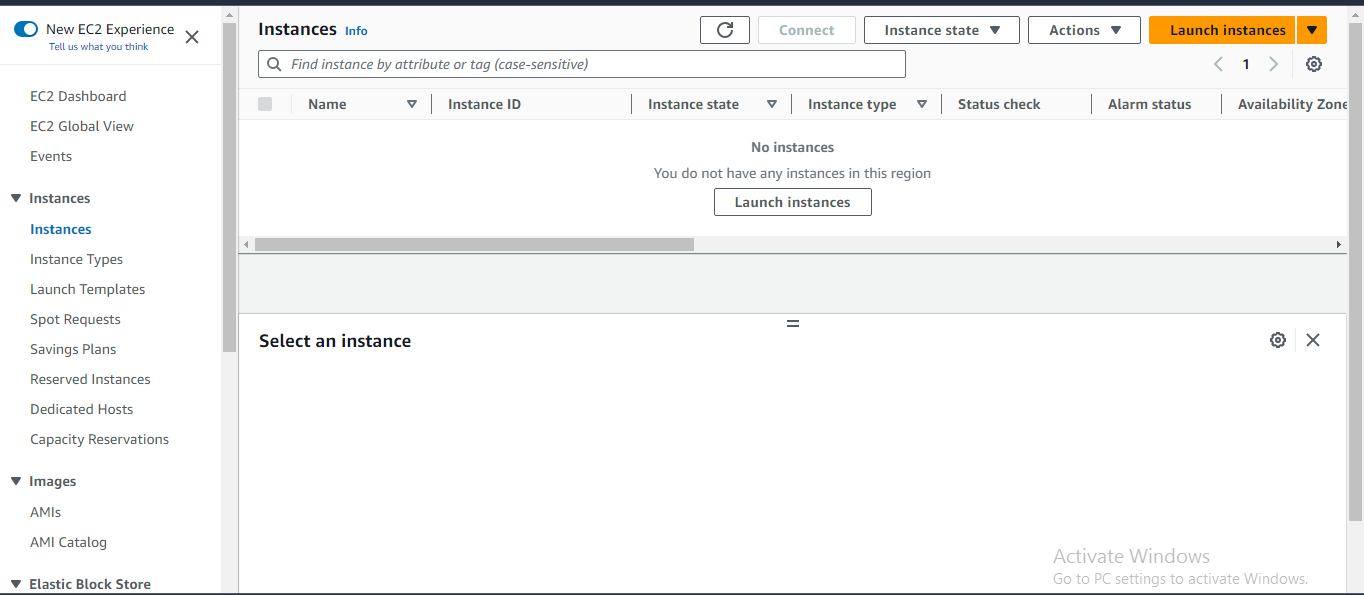Click the sidebar vertical scrollbar

coord(229,186)
